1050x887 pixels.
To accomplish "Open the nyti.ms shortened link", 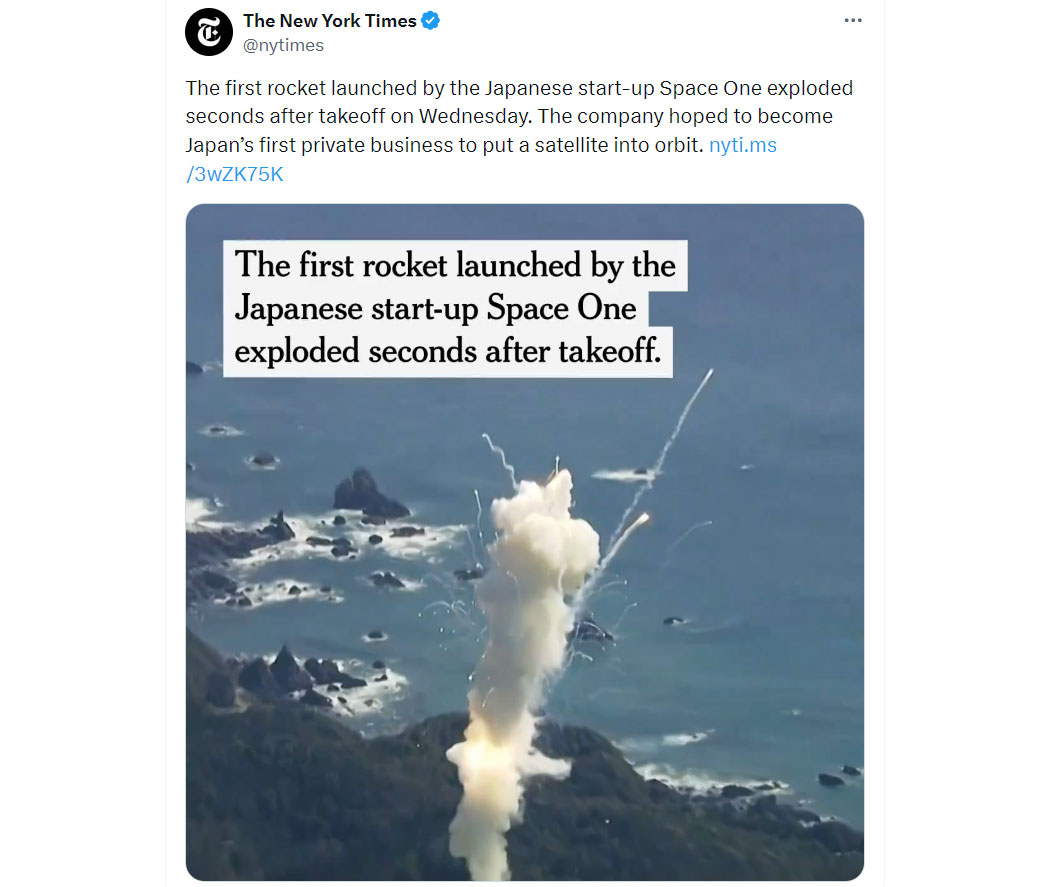I will point(743,145).
